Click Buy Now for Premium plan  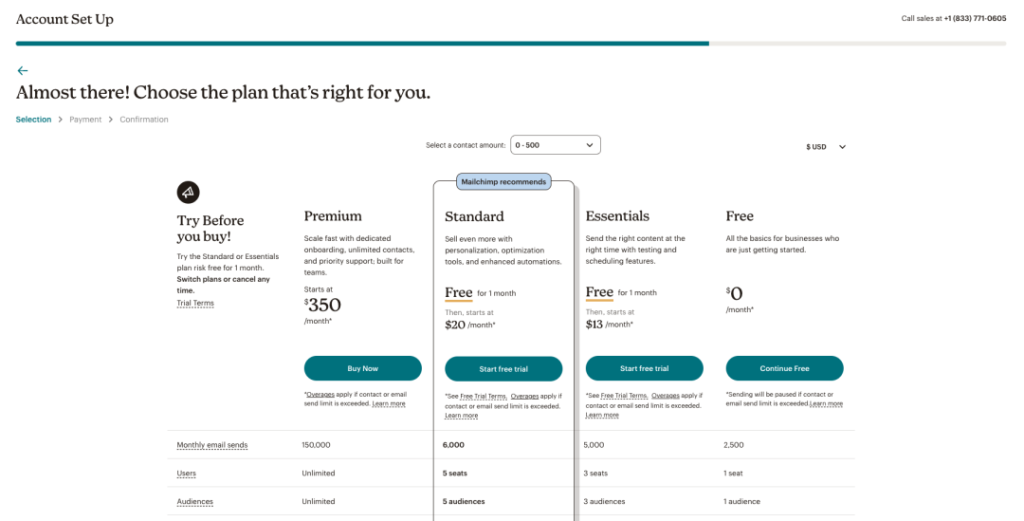click(x=362, y=368)
